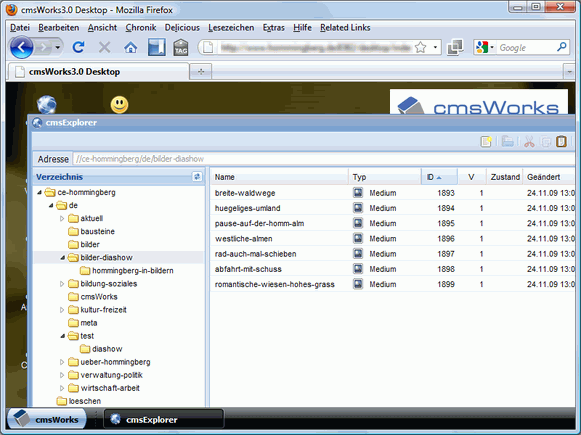Screen dimensions: 581x435
Task: Click the Delicious bookmarks sidebar icon
Action: coord(157,47)
